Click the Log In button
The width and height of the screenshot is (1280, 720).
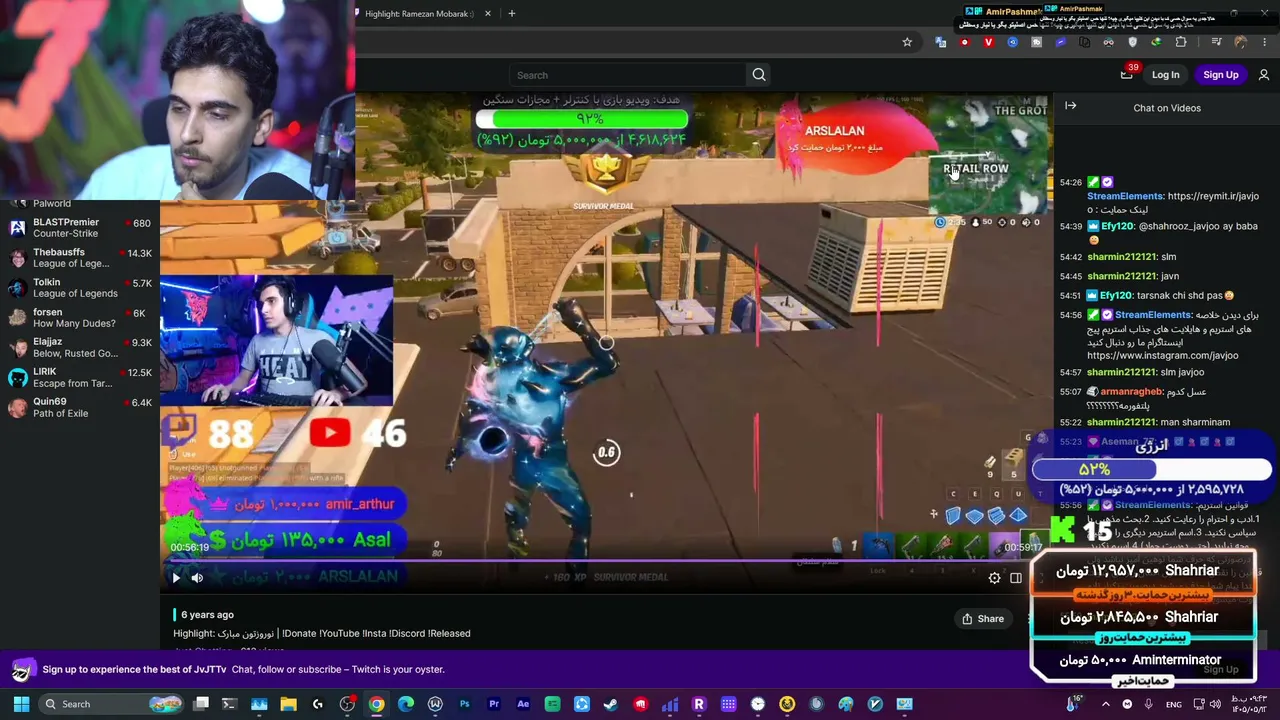tap(1165, 75)
